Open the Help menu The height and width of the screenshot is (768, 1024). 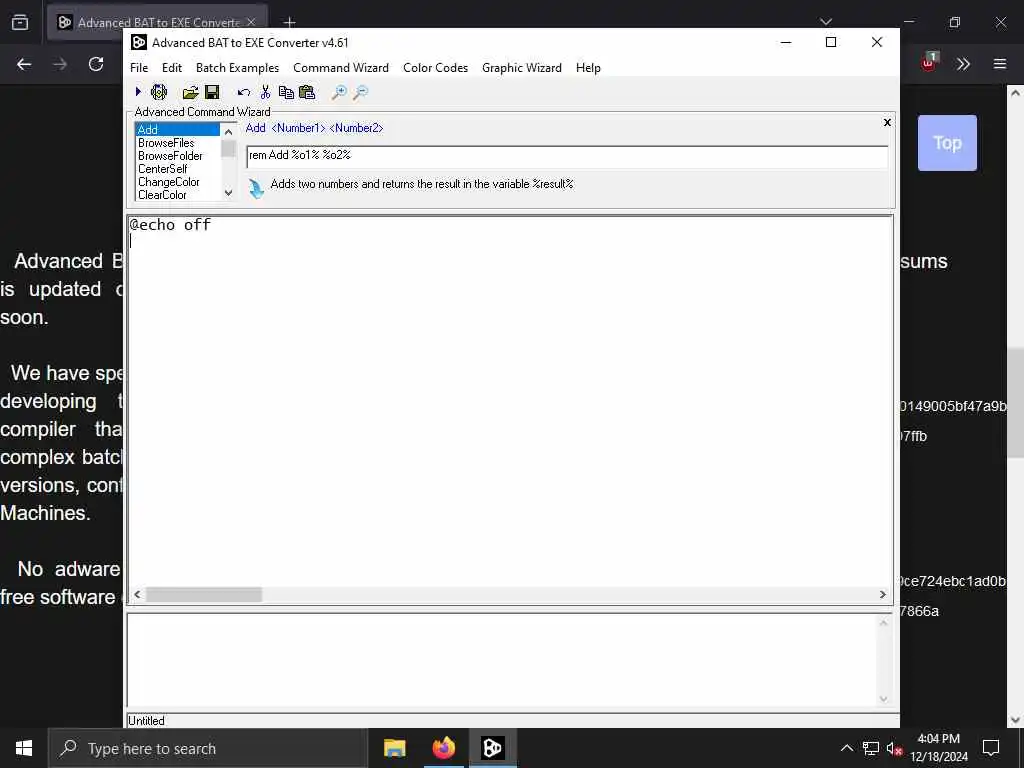coord(588,68)
